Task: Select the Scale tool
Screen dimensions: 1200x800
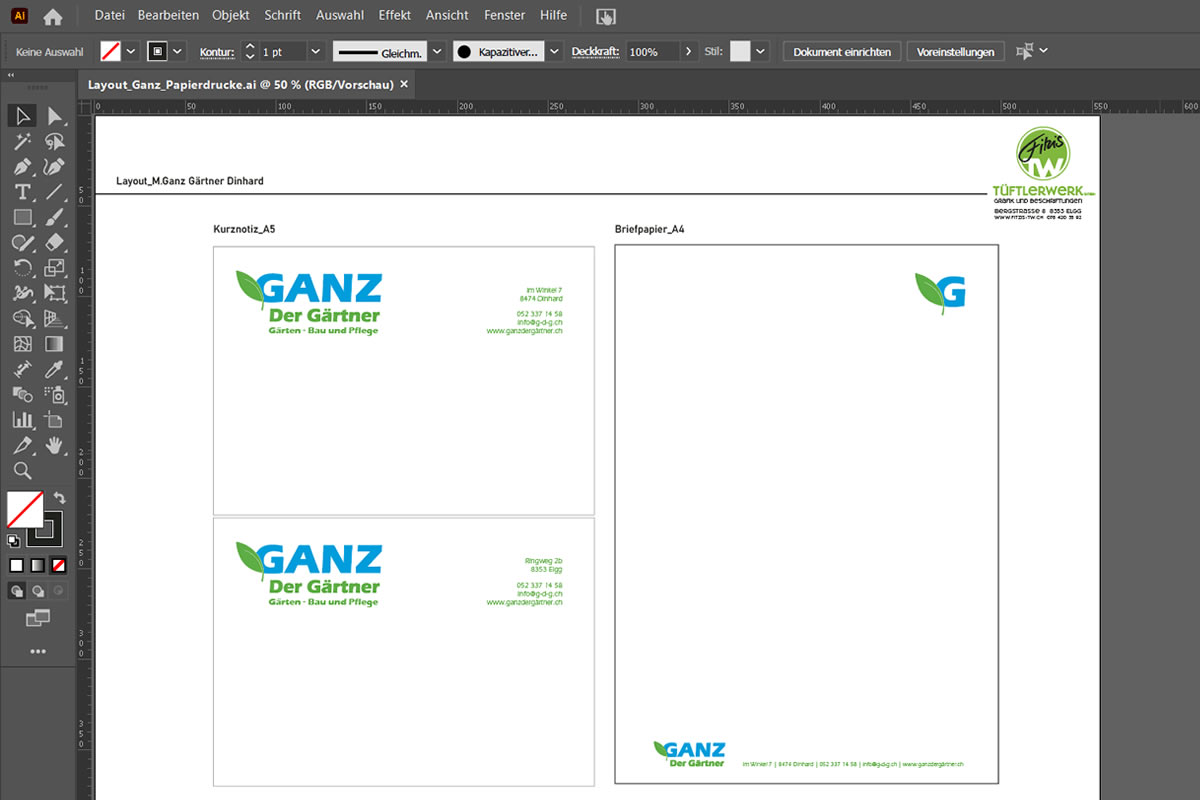Action: (54, 267)
